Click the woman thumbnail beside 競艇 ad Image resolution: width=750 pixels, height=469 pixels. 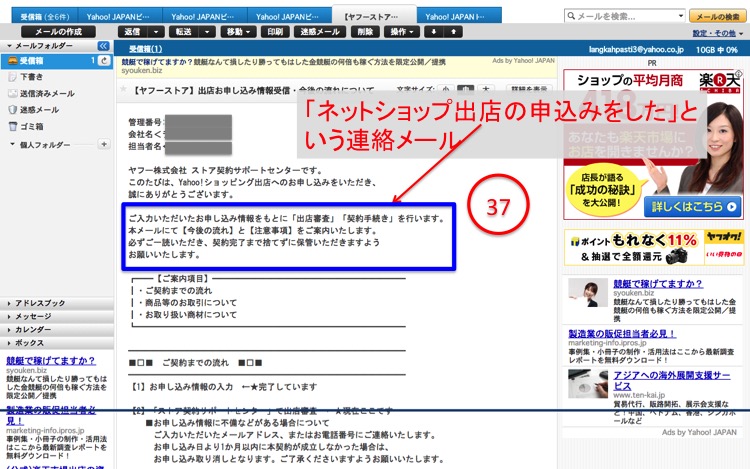tap(588, 292)
